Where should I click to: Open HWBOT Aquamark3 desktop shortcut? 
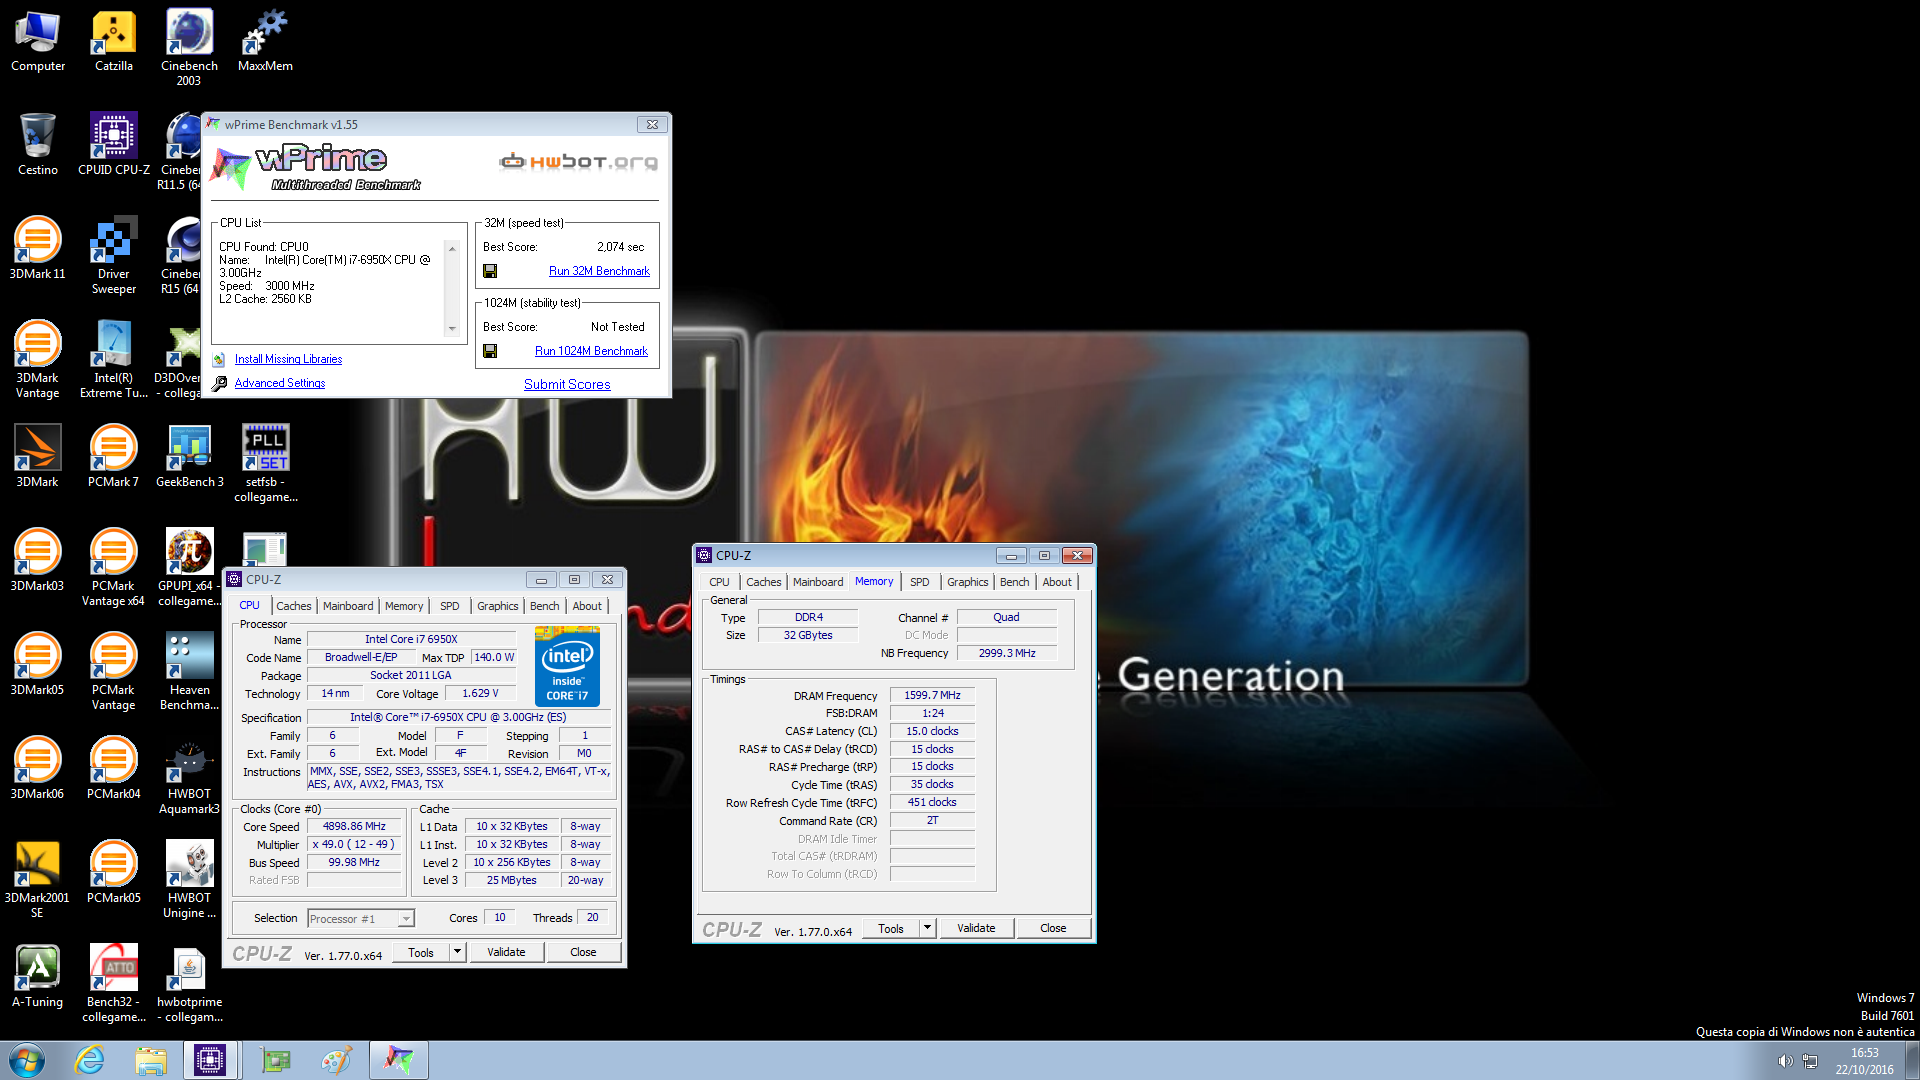[x=189, y=776]
